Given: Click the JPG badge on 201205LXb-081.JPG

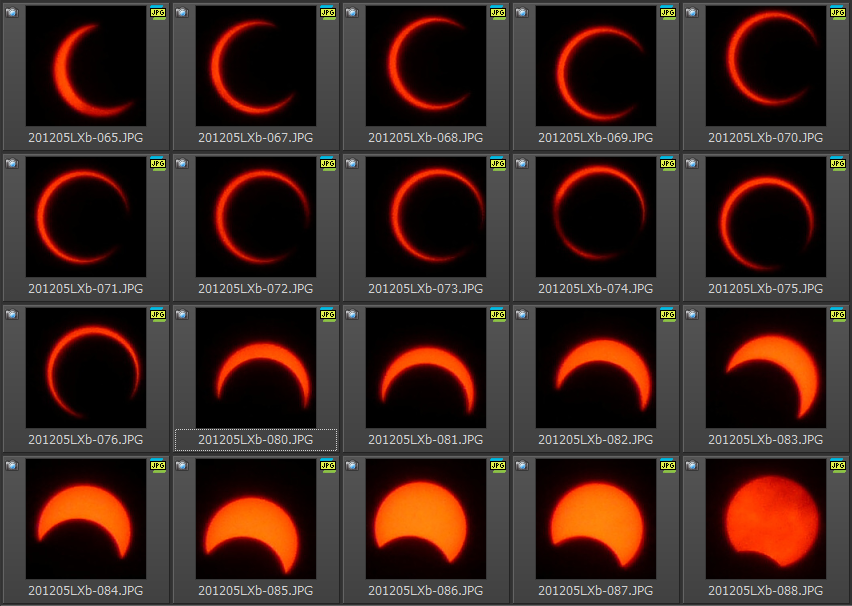Looking at the screenshot, I should [498, 315].
